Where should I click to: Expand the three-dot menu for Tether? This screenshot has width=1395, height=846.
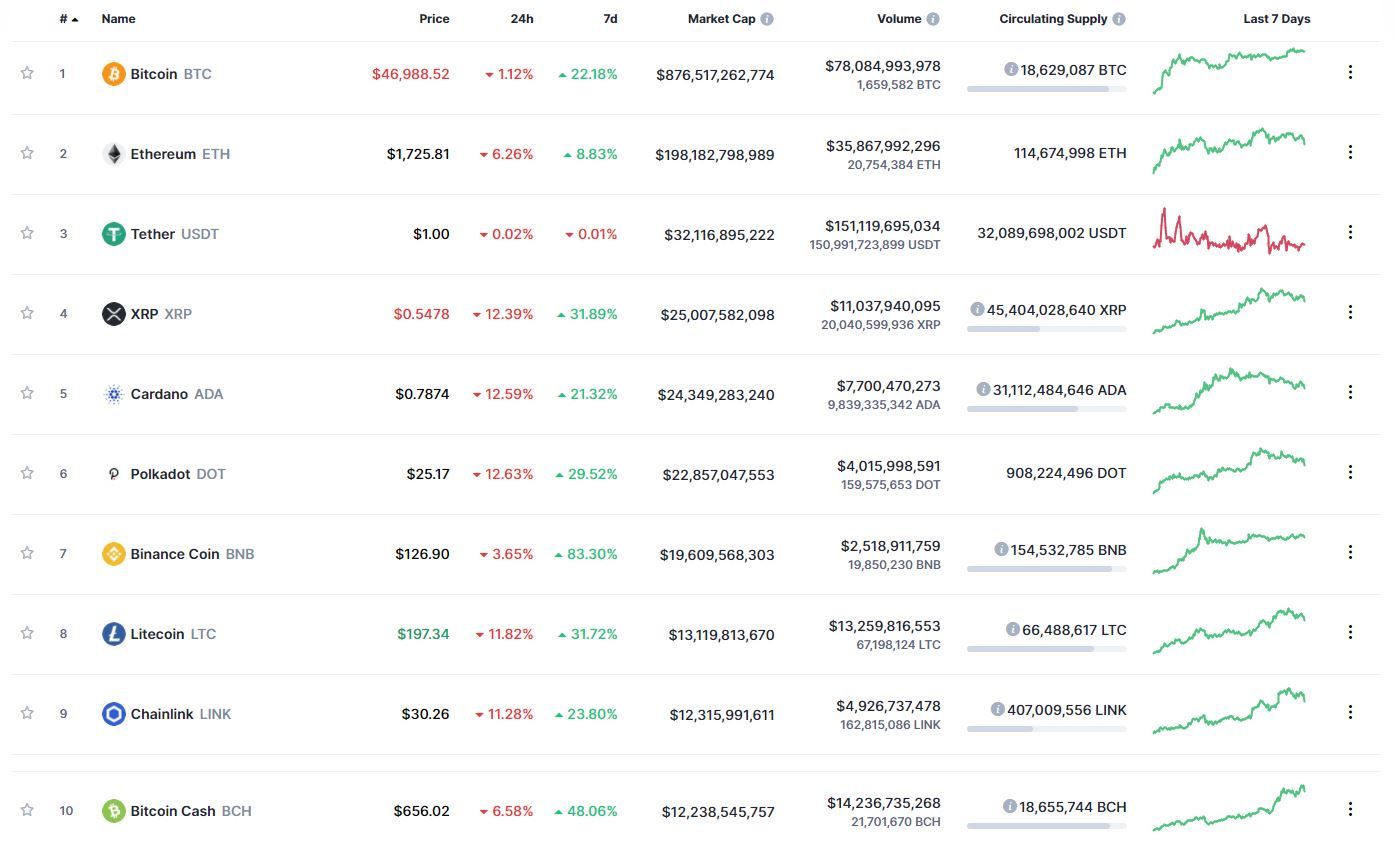[1350, 232]
